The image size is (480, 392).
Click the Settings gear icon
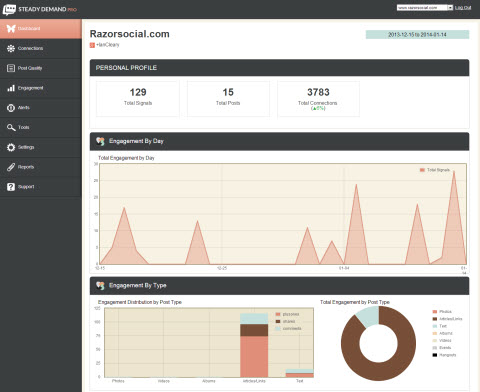coord(11,147)
